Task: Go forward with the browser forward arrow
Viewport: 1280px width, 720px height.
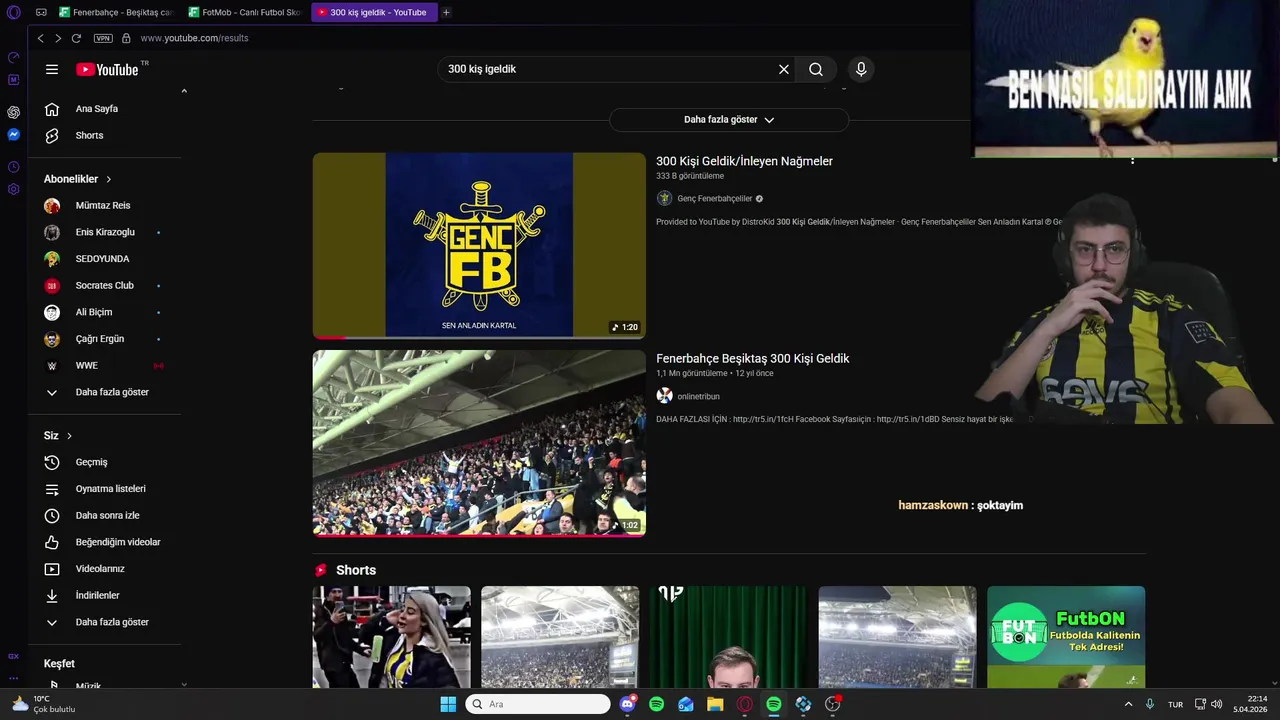Action: coord(58,38)
